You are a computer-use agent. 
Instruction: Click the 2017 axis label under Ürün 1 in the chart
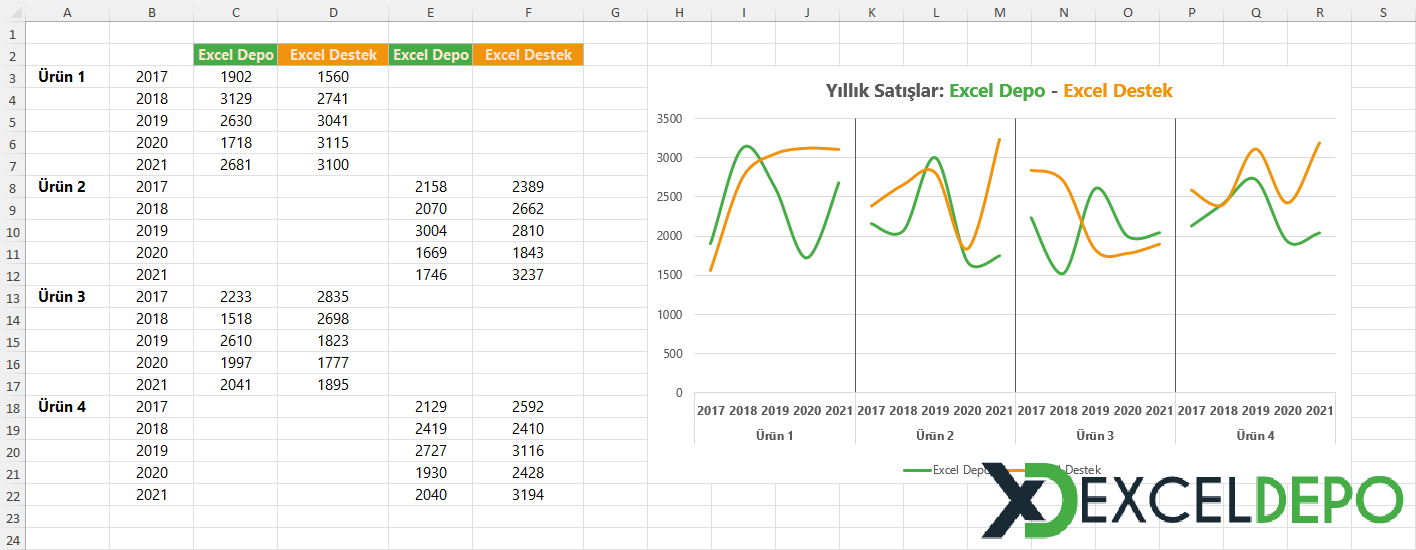(711, 411)
